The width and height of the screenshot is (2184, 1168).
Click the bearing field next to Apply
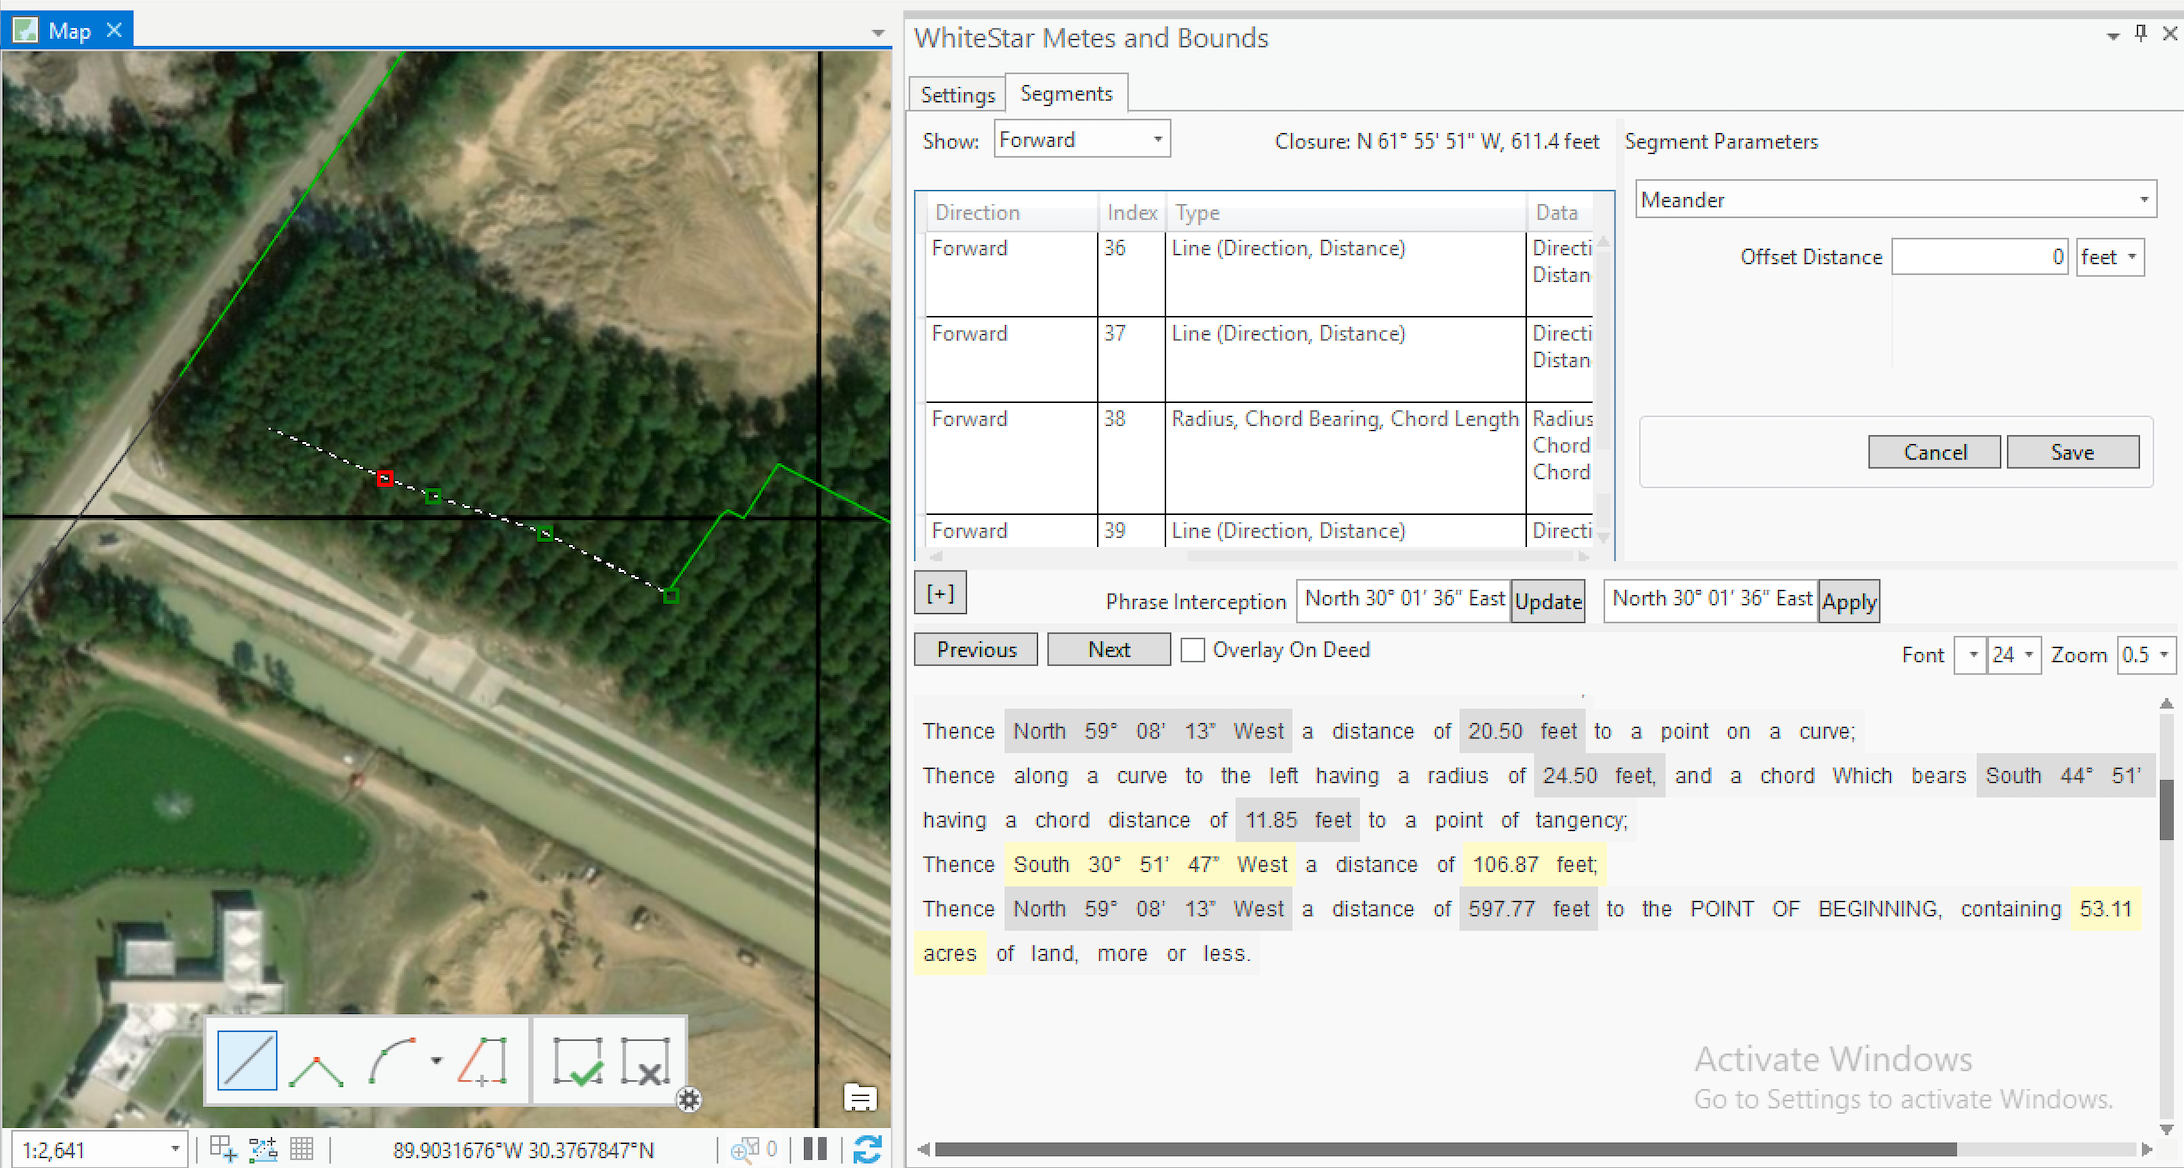click(1711, 599)
